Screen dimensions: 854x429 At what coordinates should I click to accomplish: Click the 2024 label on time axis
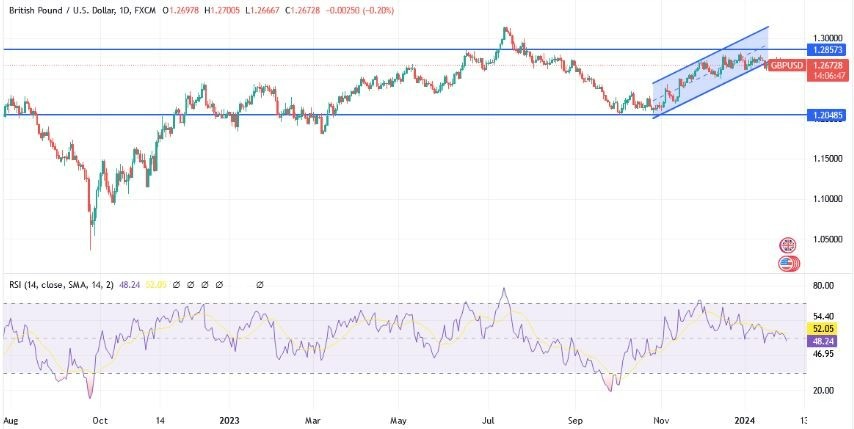pyautogui.click(x=745, y=421)
